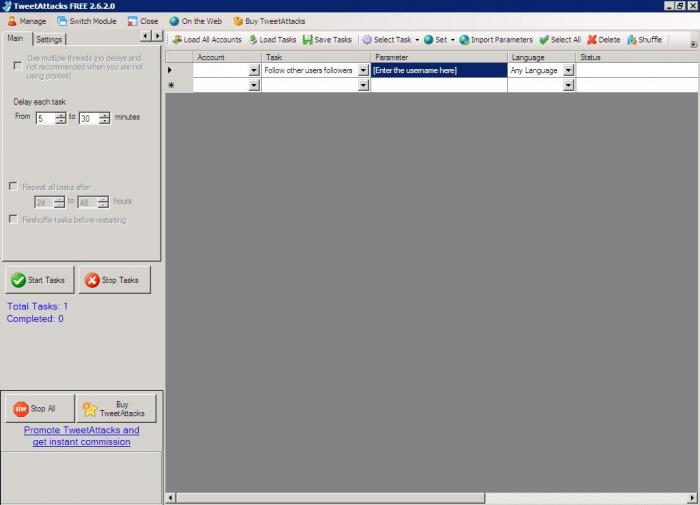Click the Enter the username here parameter cell
The image size is (700, 505).
439,71
